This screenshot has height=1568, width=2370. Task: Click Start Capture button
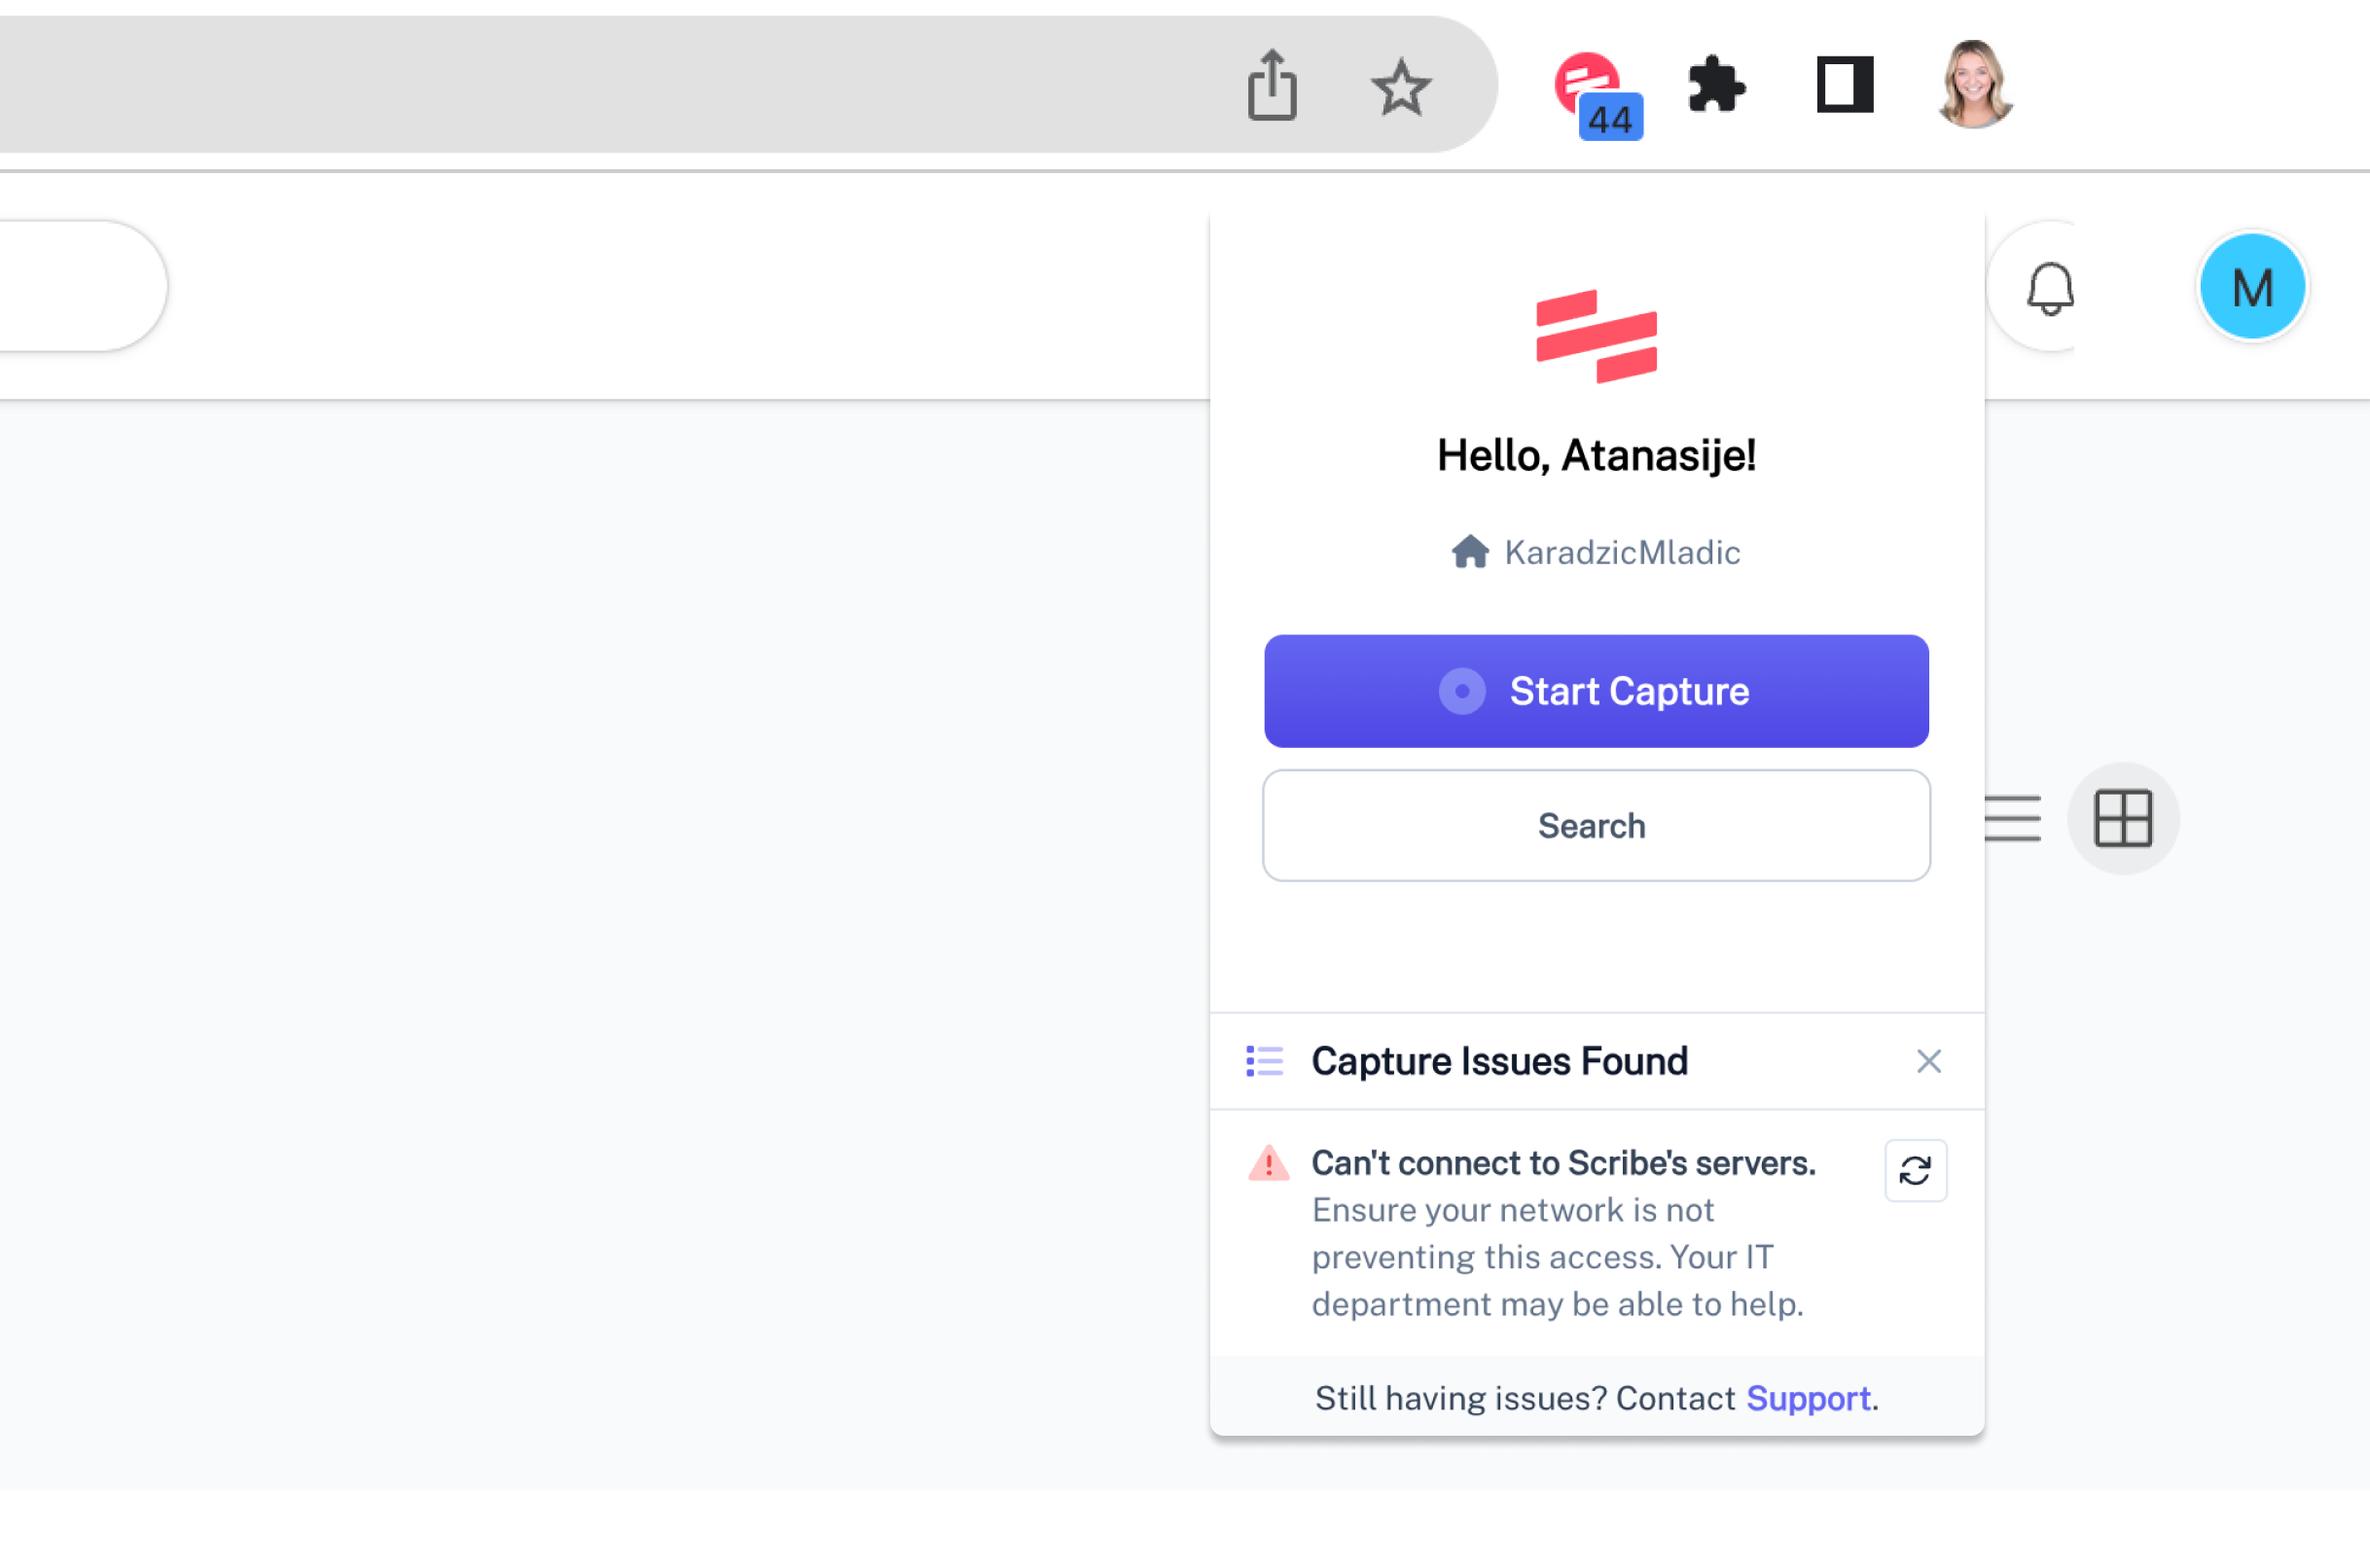1596,691
